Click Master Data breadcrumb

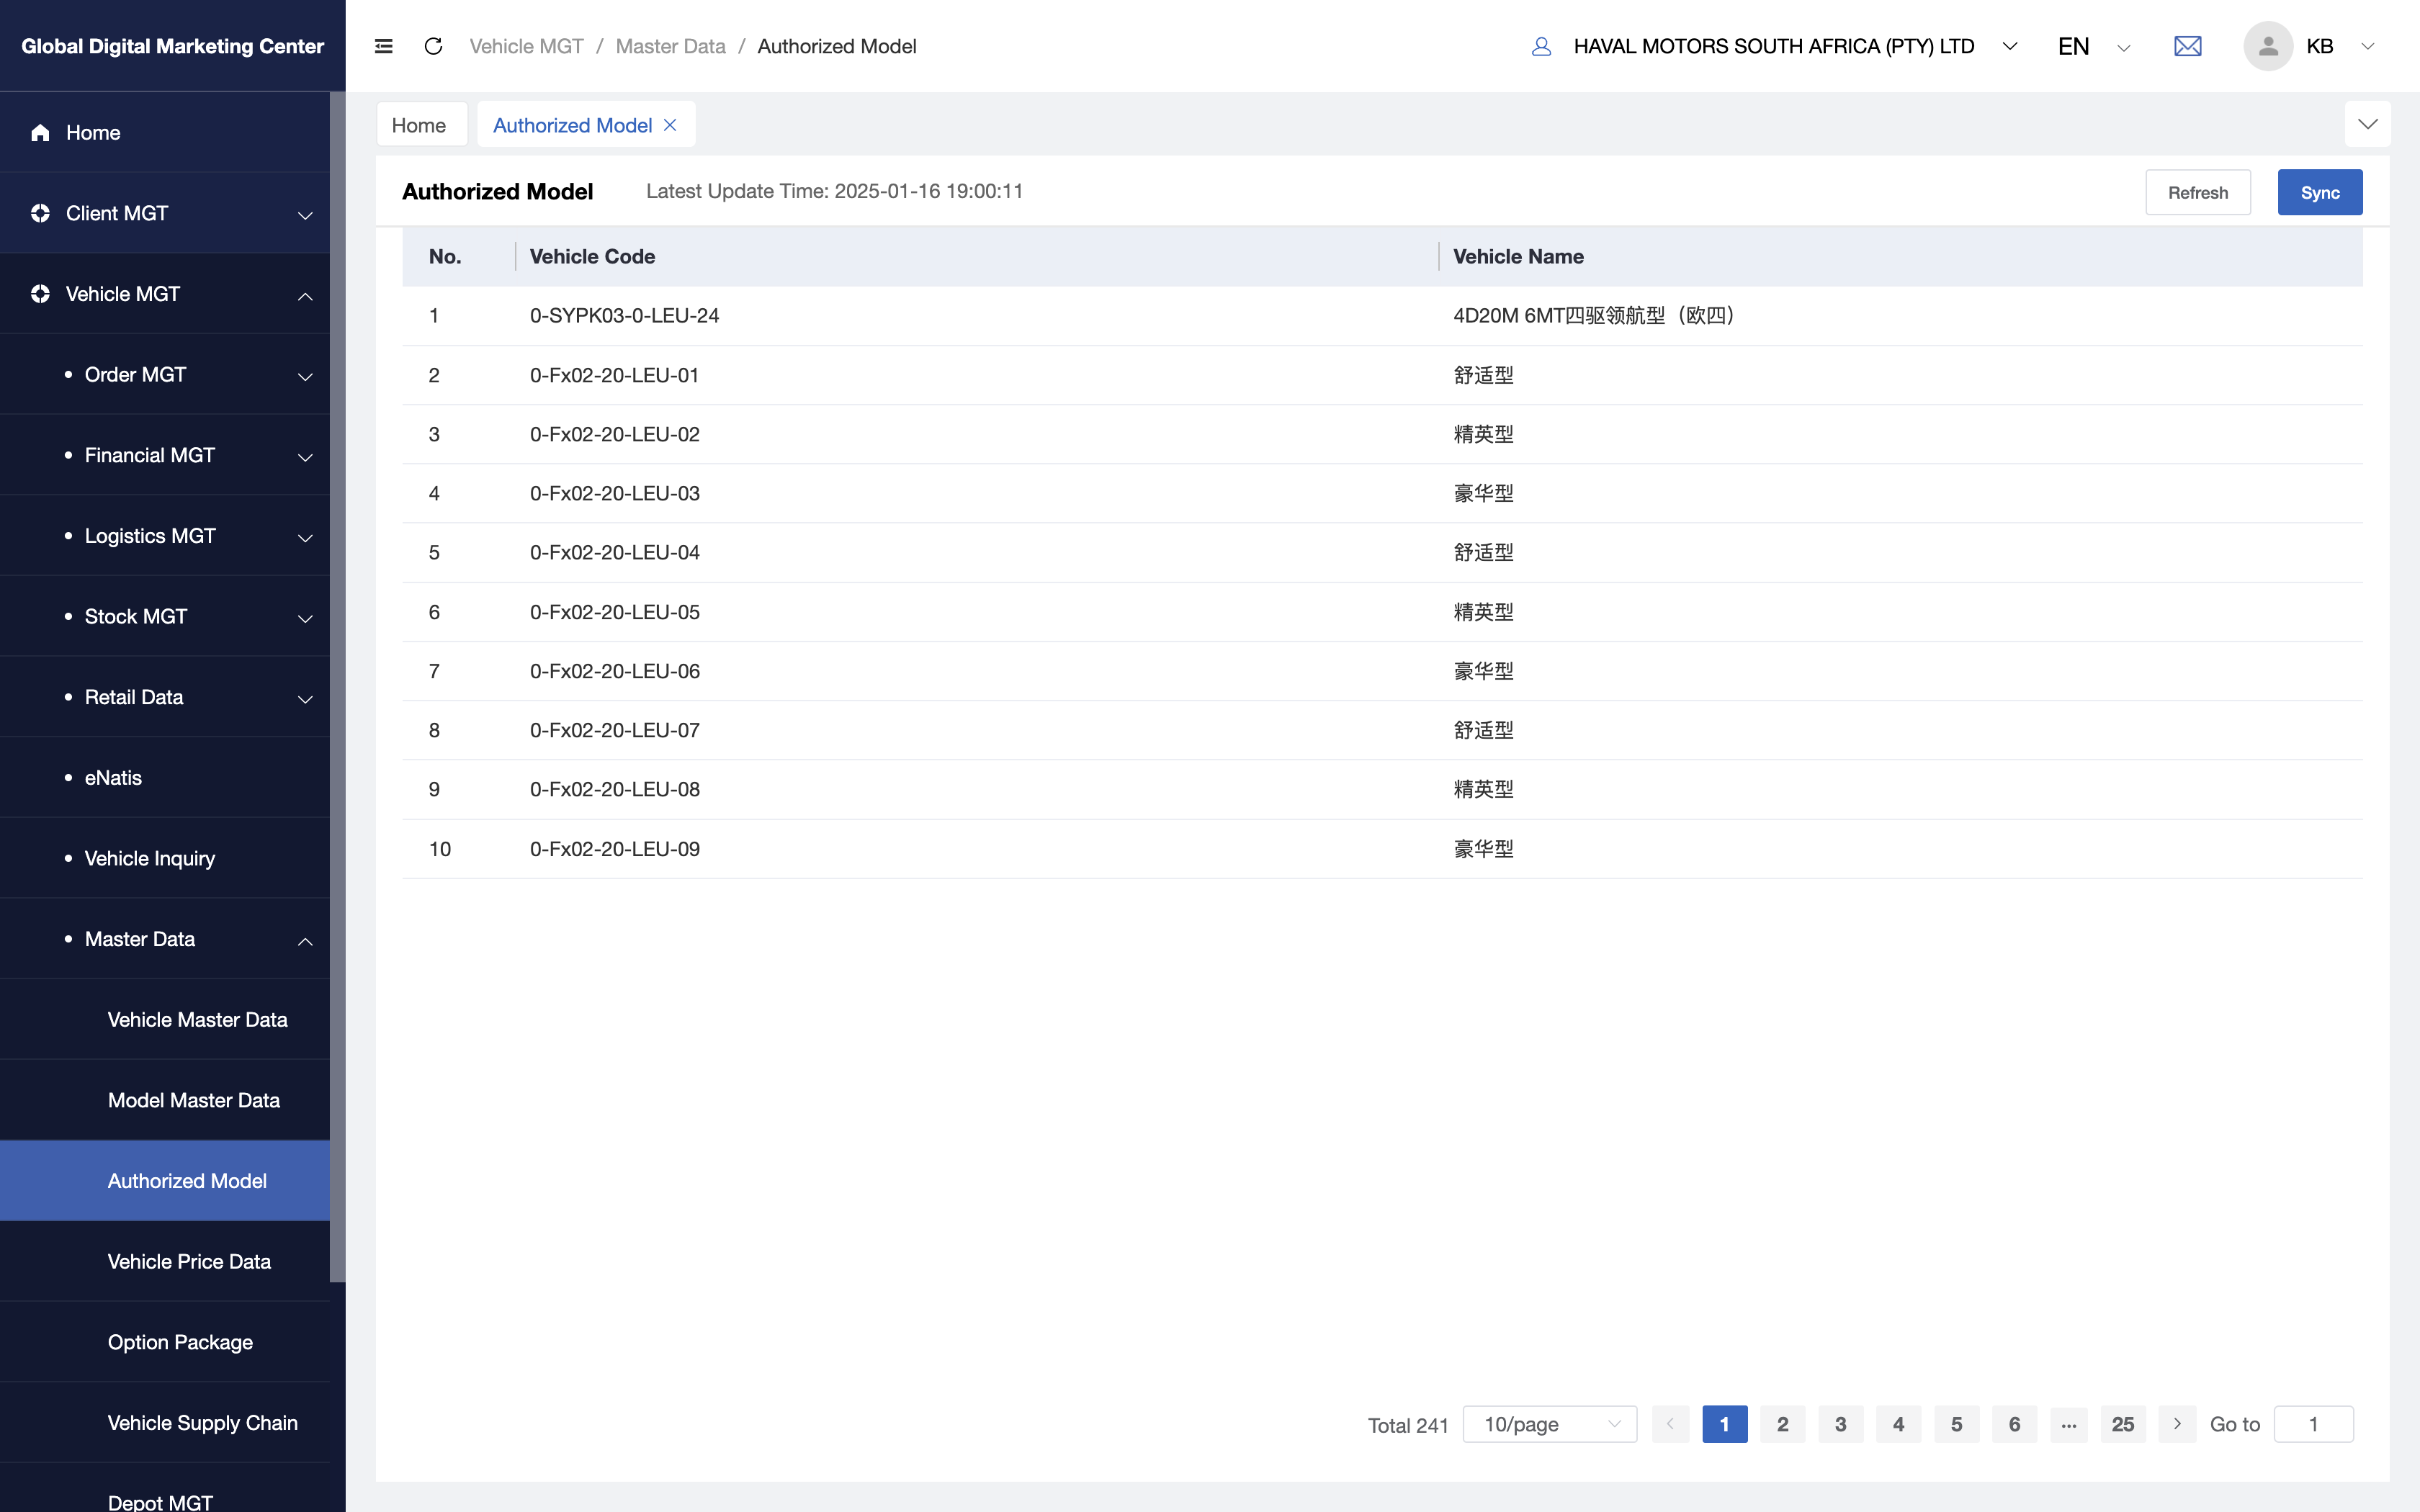click(670, 46)
